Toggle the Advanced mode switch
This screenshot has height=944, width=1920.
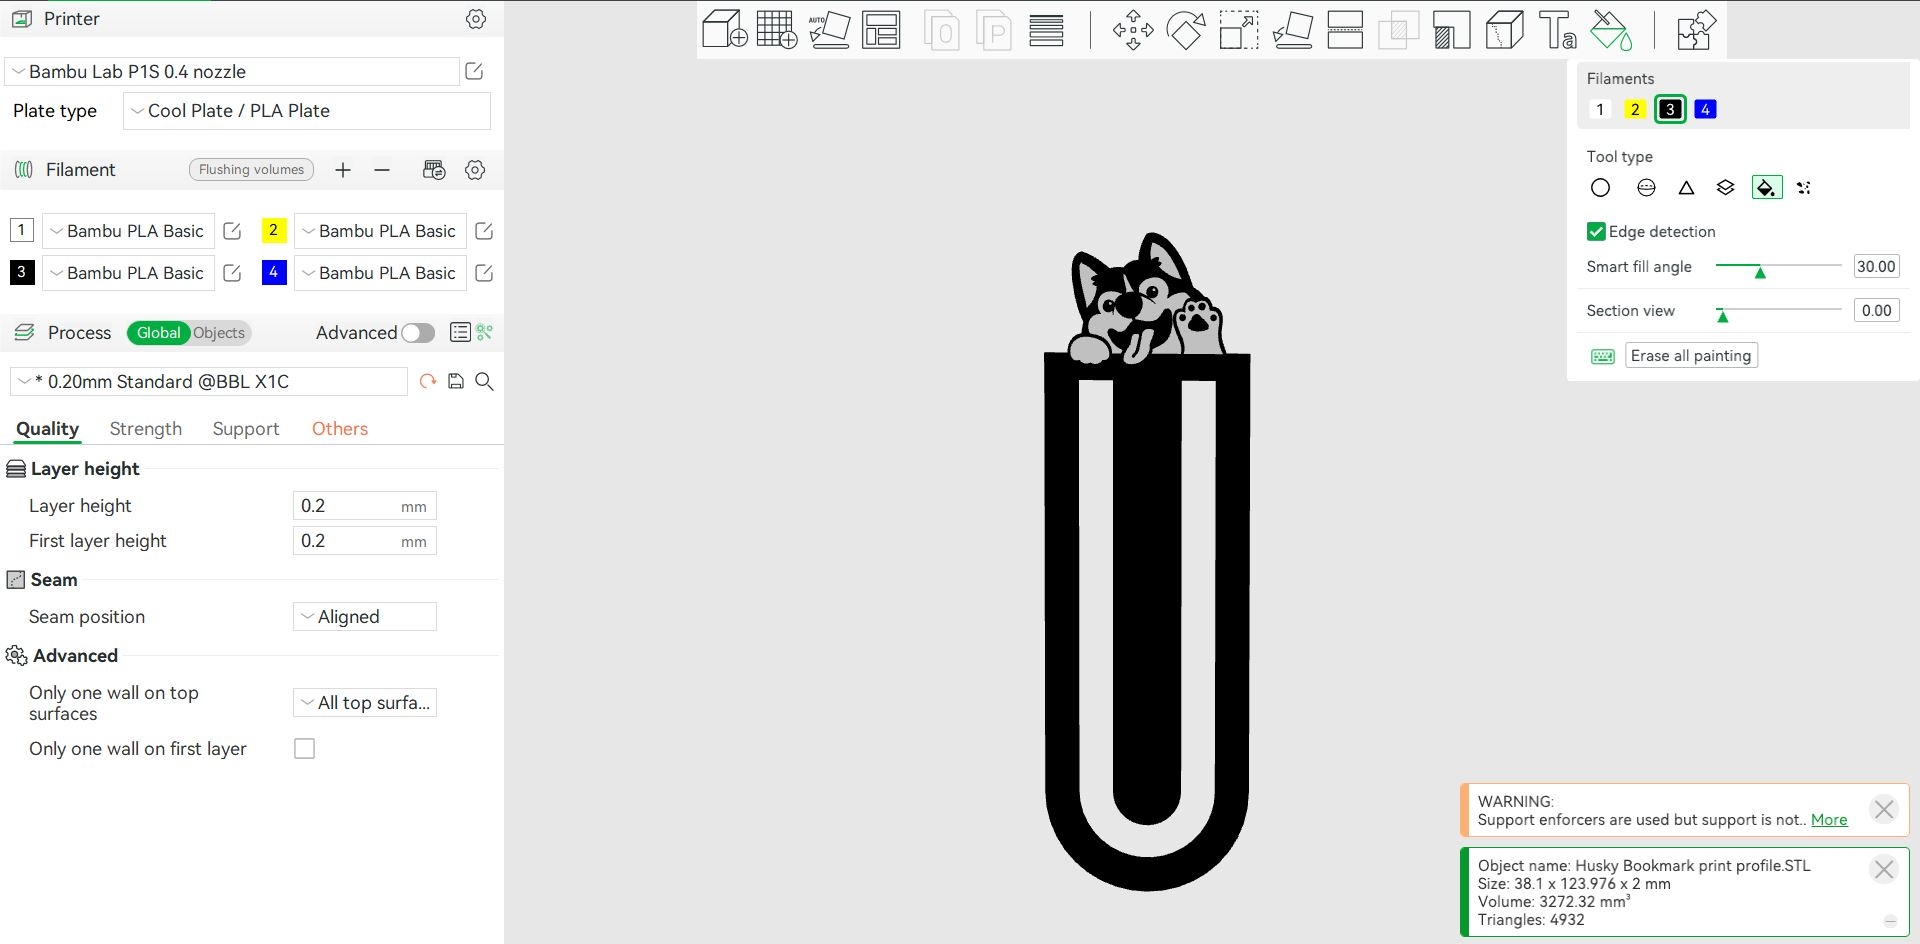pyautogui.click(x=418, y=333)
